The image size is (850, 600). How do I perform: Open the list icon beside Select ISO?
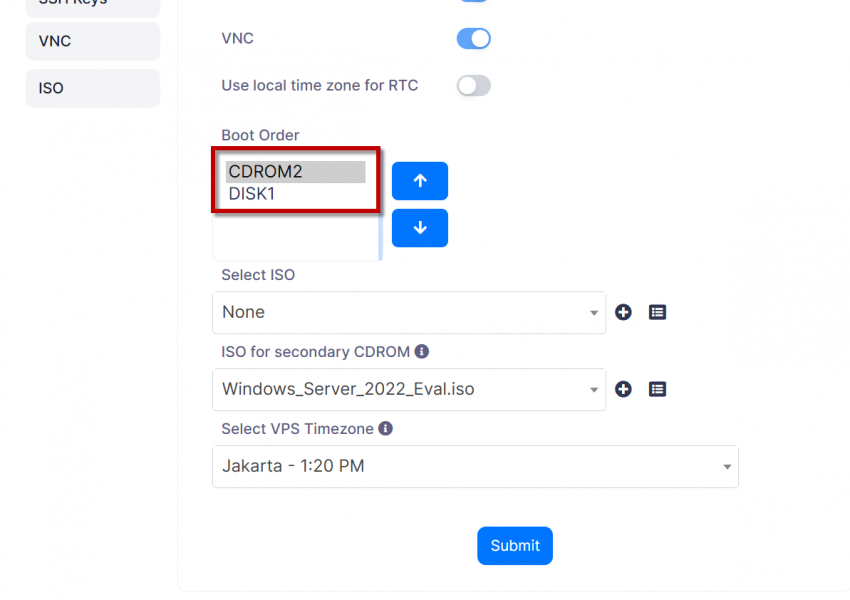coord(657,312)
